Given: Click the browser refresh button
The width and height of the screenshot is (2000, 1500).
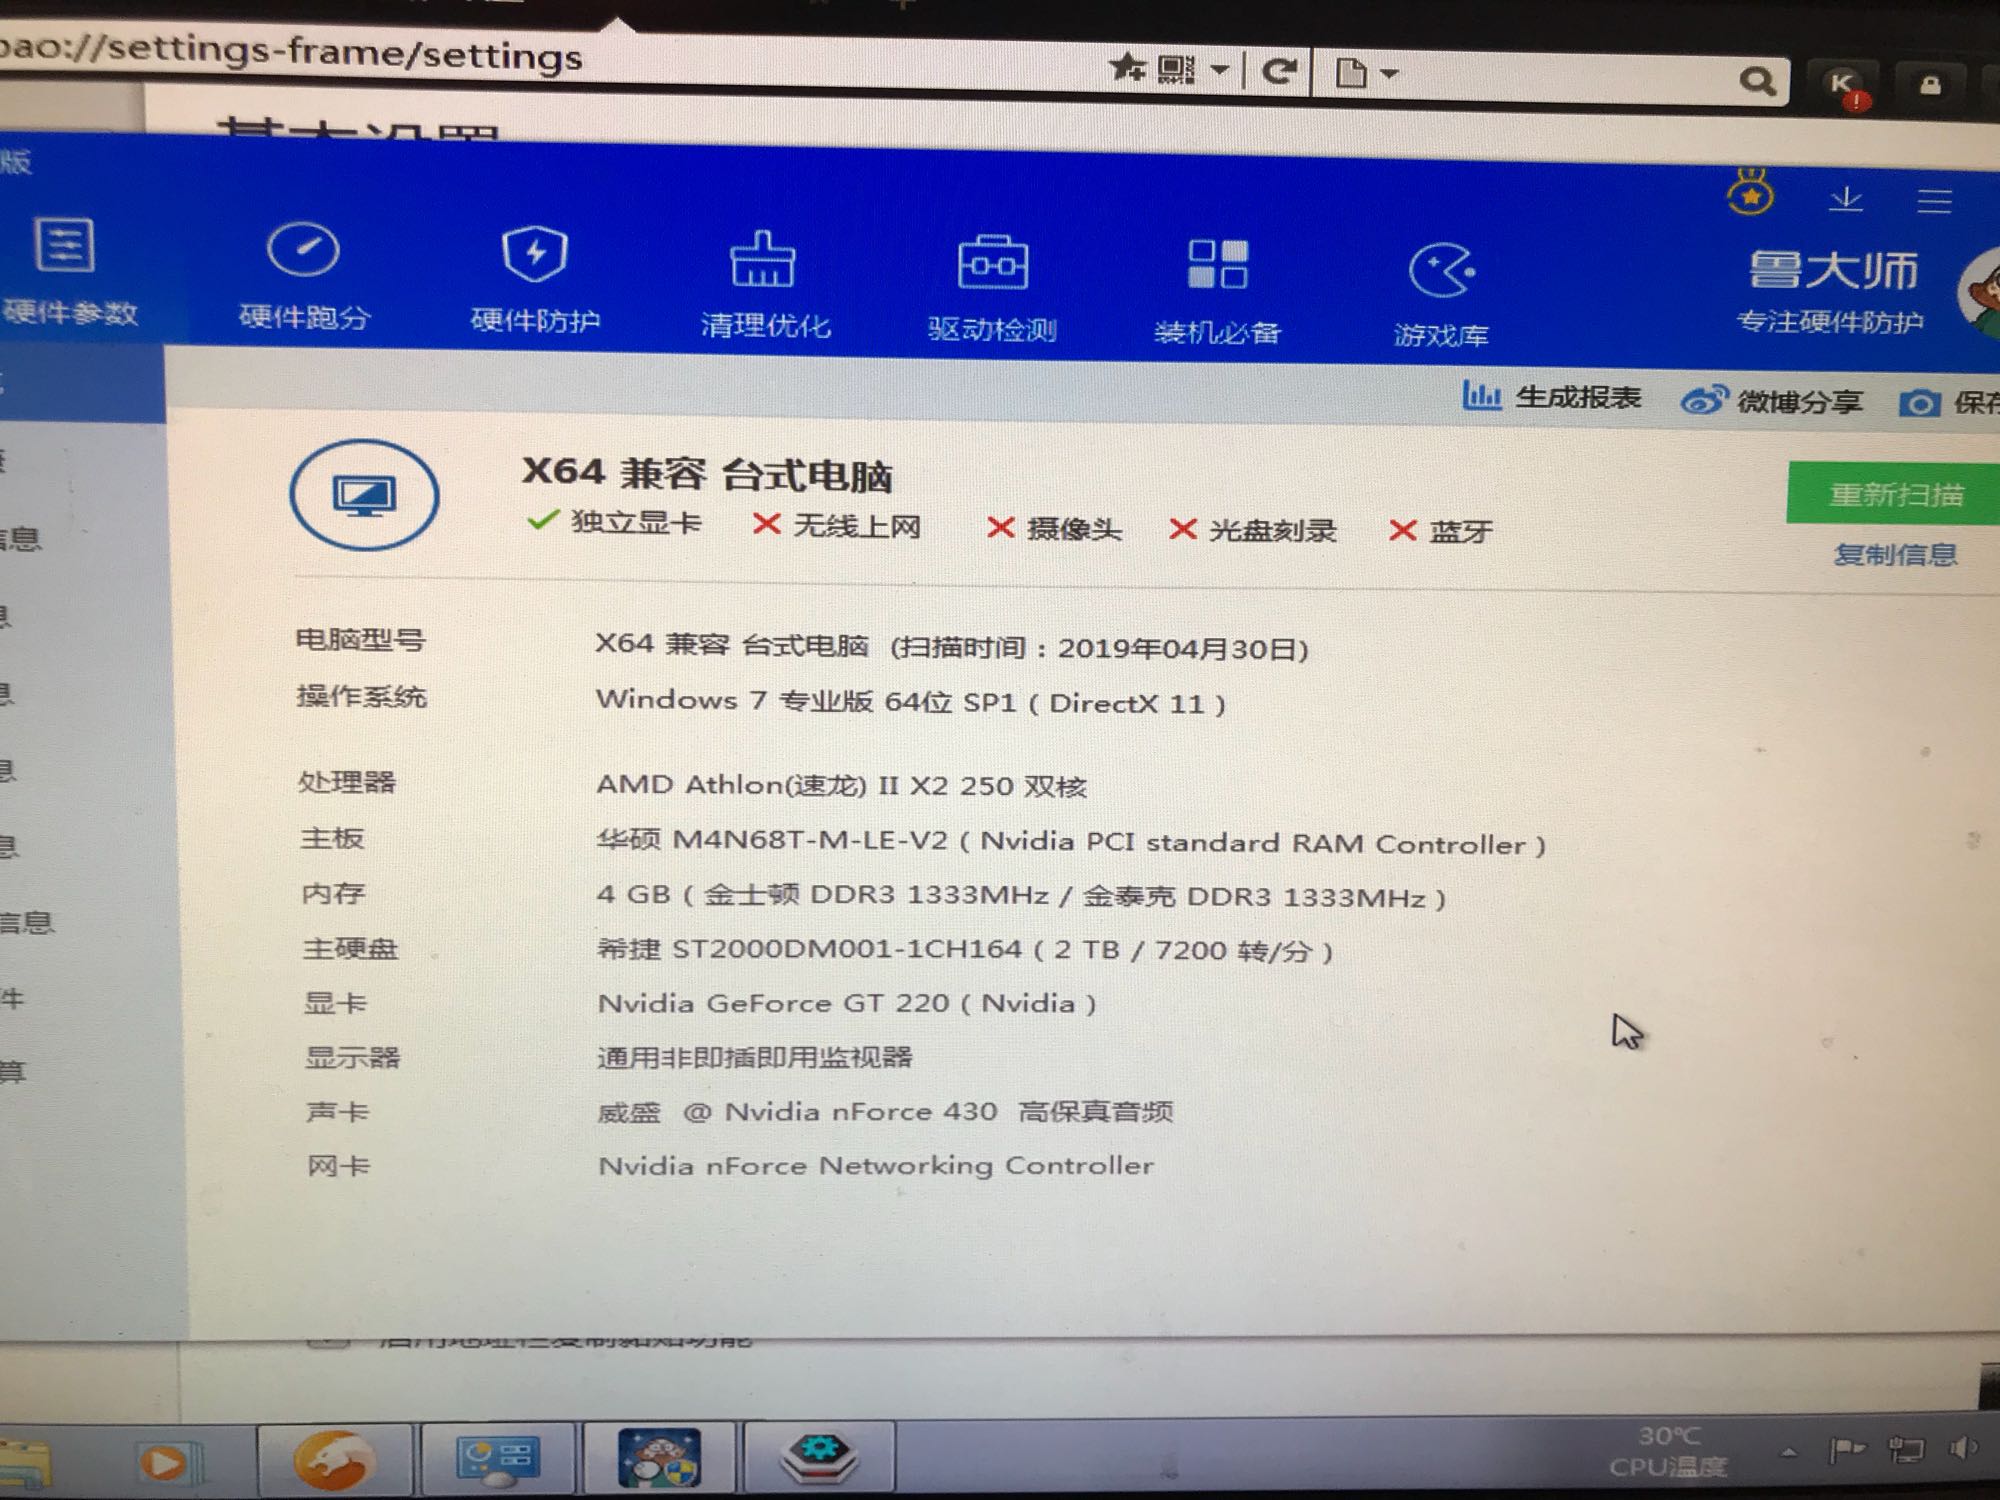Looking at the screenshot, I should pos(1279,71).
